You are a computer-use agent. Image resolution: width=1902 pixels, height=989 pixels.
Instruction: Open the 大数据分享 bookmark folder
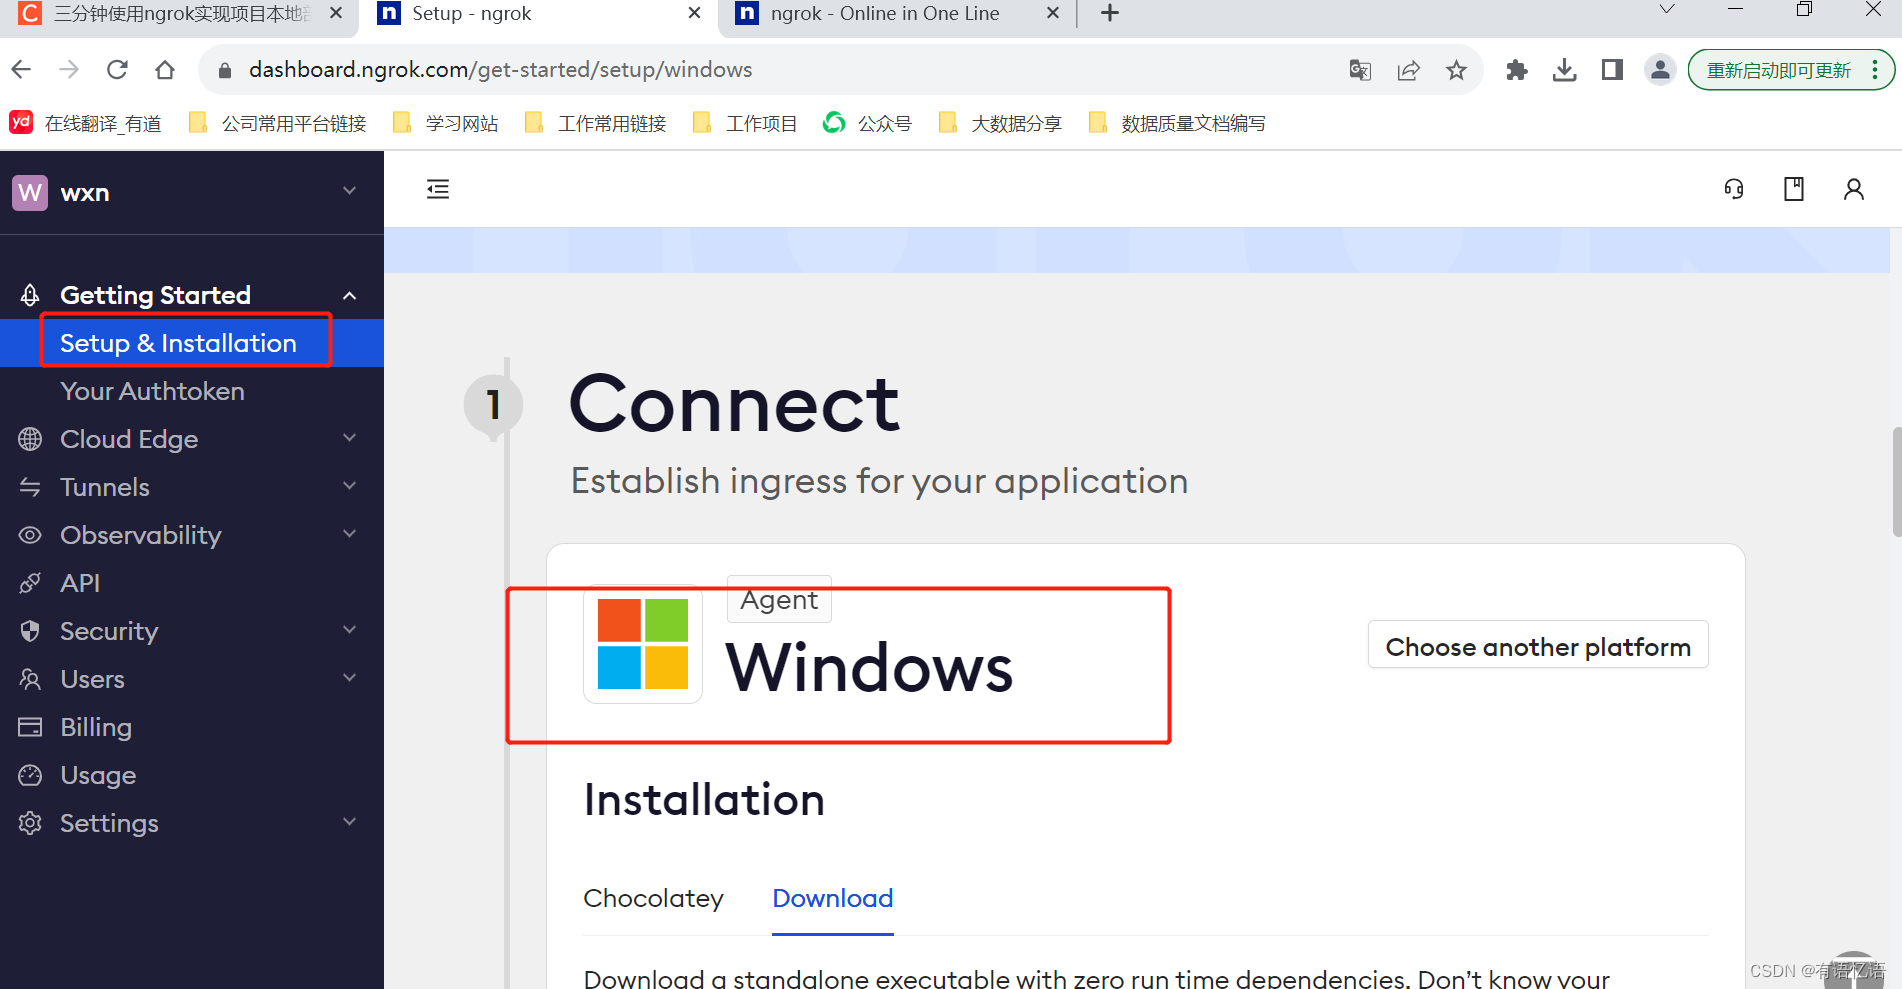(x=1000, y=123)
